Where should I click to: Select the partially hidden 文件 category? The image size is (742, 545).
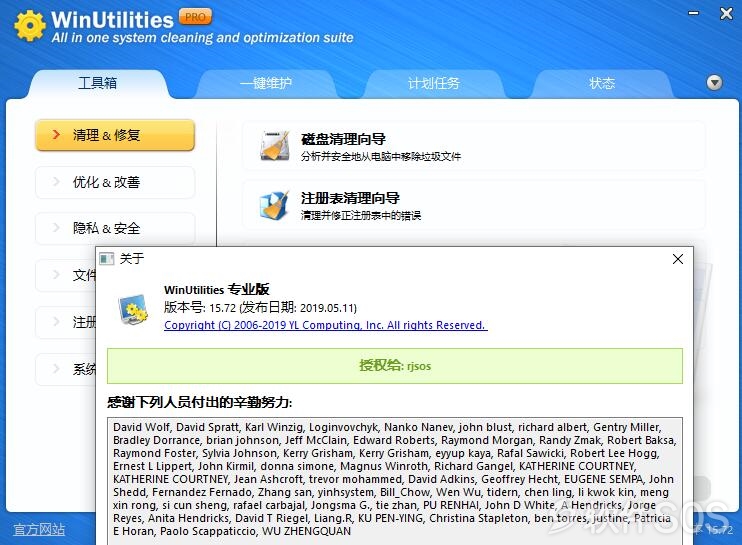click(66, 275)
